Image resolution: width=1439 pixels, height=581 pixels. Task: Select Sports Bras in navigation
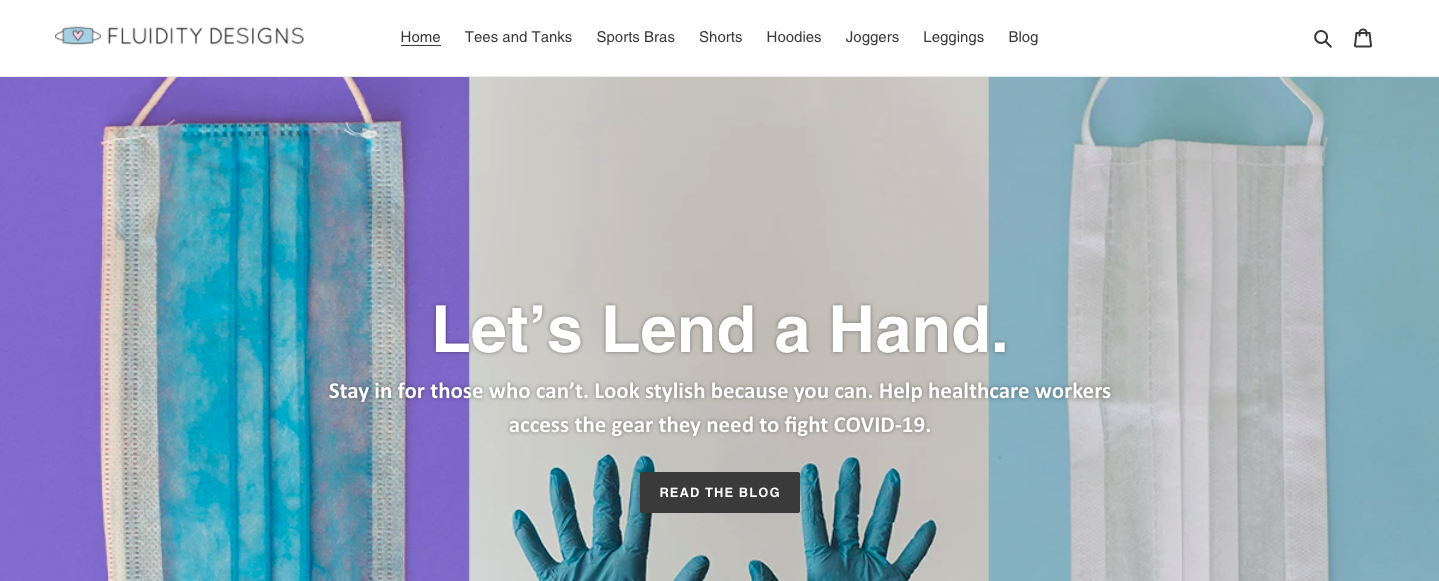click(x=635, y=37)
